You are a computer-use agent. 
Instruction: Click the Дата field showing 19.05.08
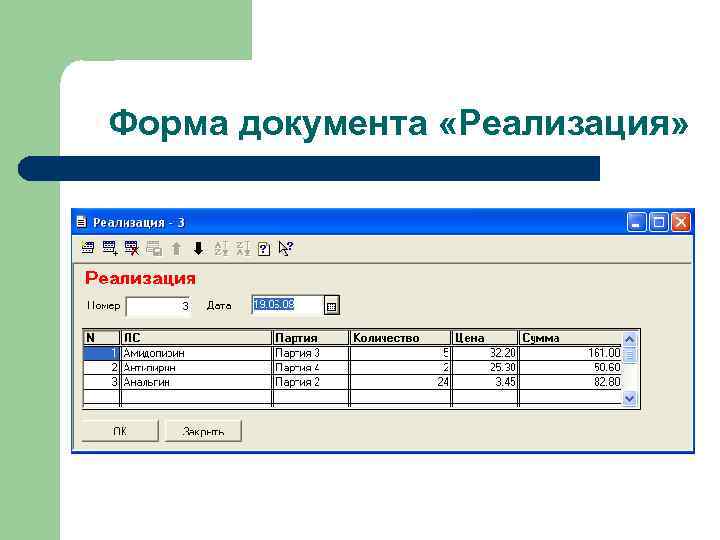[x=287, y=305]
